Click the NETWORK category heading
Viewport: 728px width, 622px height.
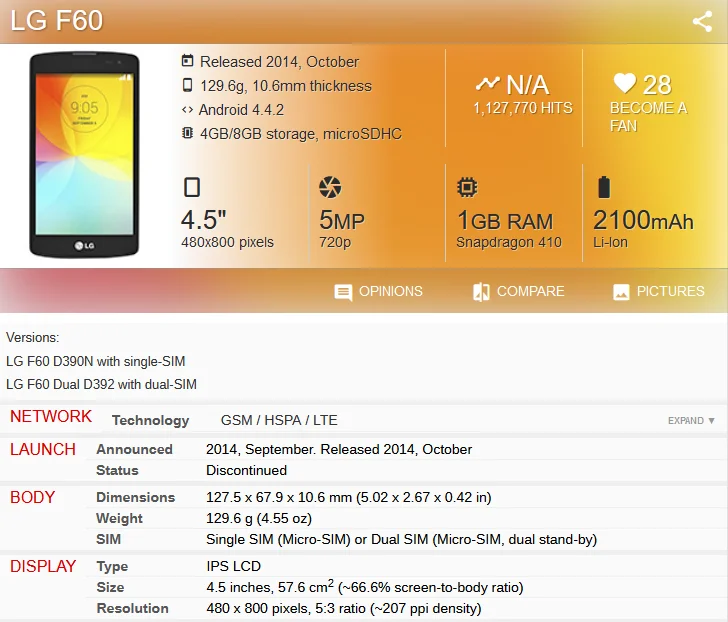tap(51, 416)
